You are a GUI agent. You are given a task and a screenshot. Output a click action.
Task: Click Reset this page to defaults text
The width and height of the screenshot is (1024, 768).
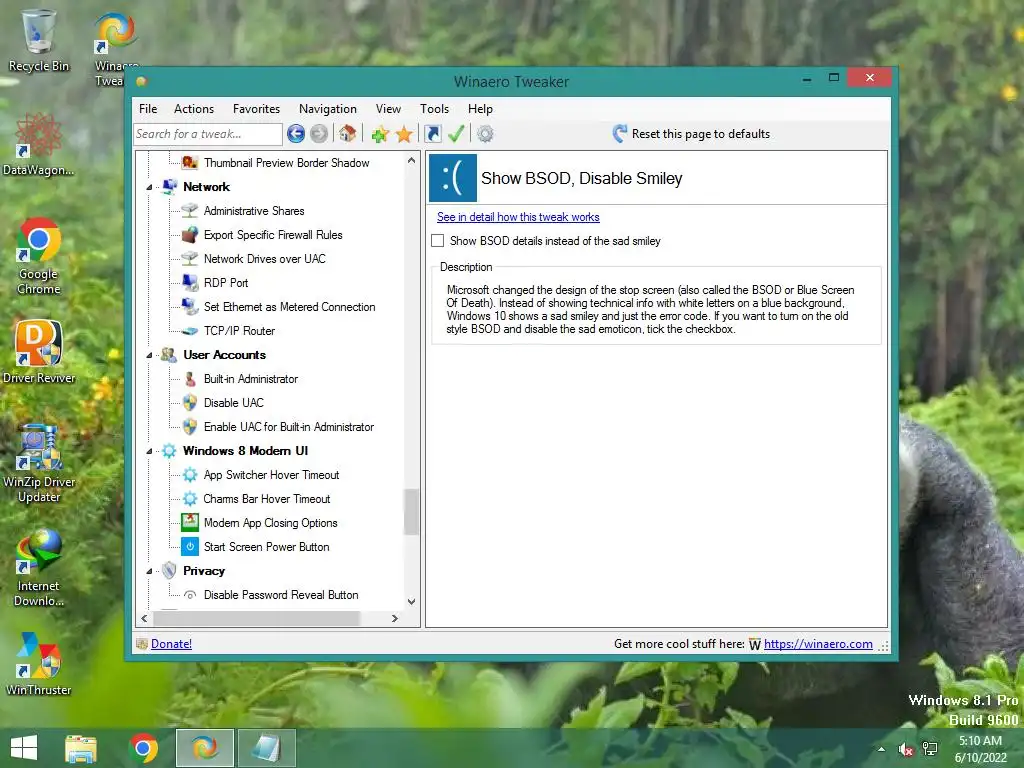coord(701,134)
